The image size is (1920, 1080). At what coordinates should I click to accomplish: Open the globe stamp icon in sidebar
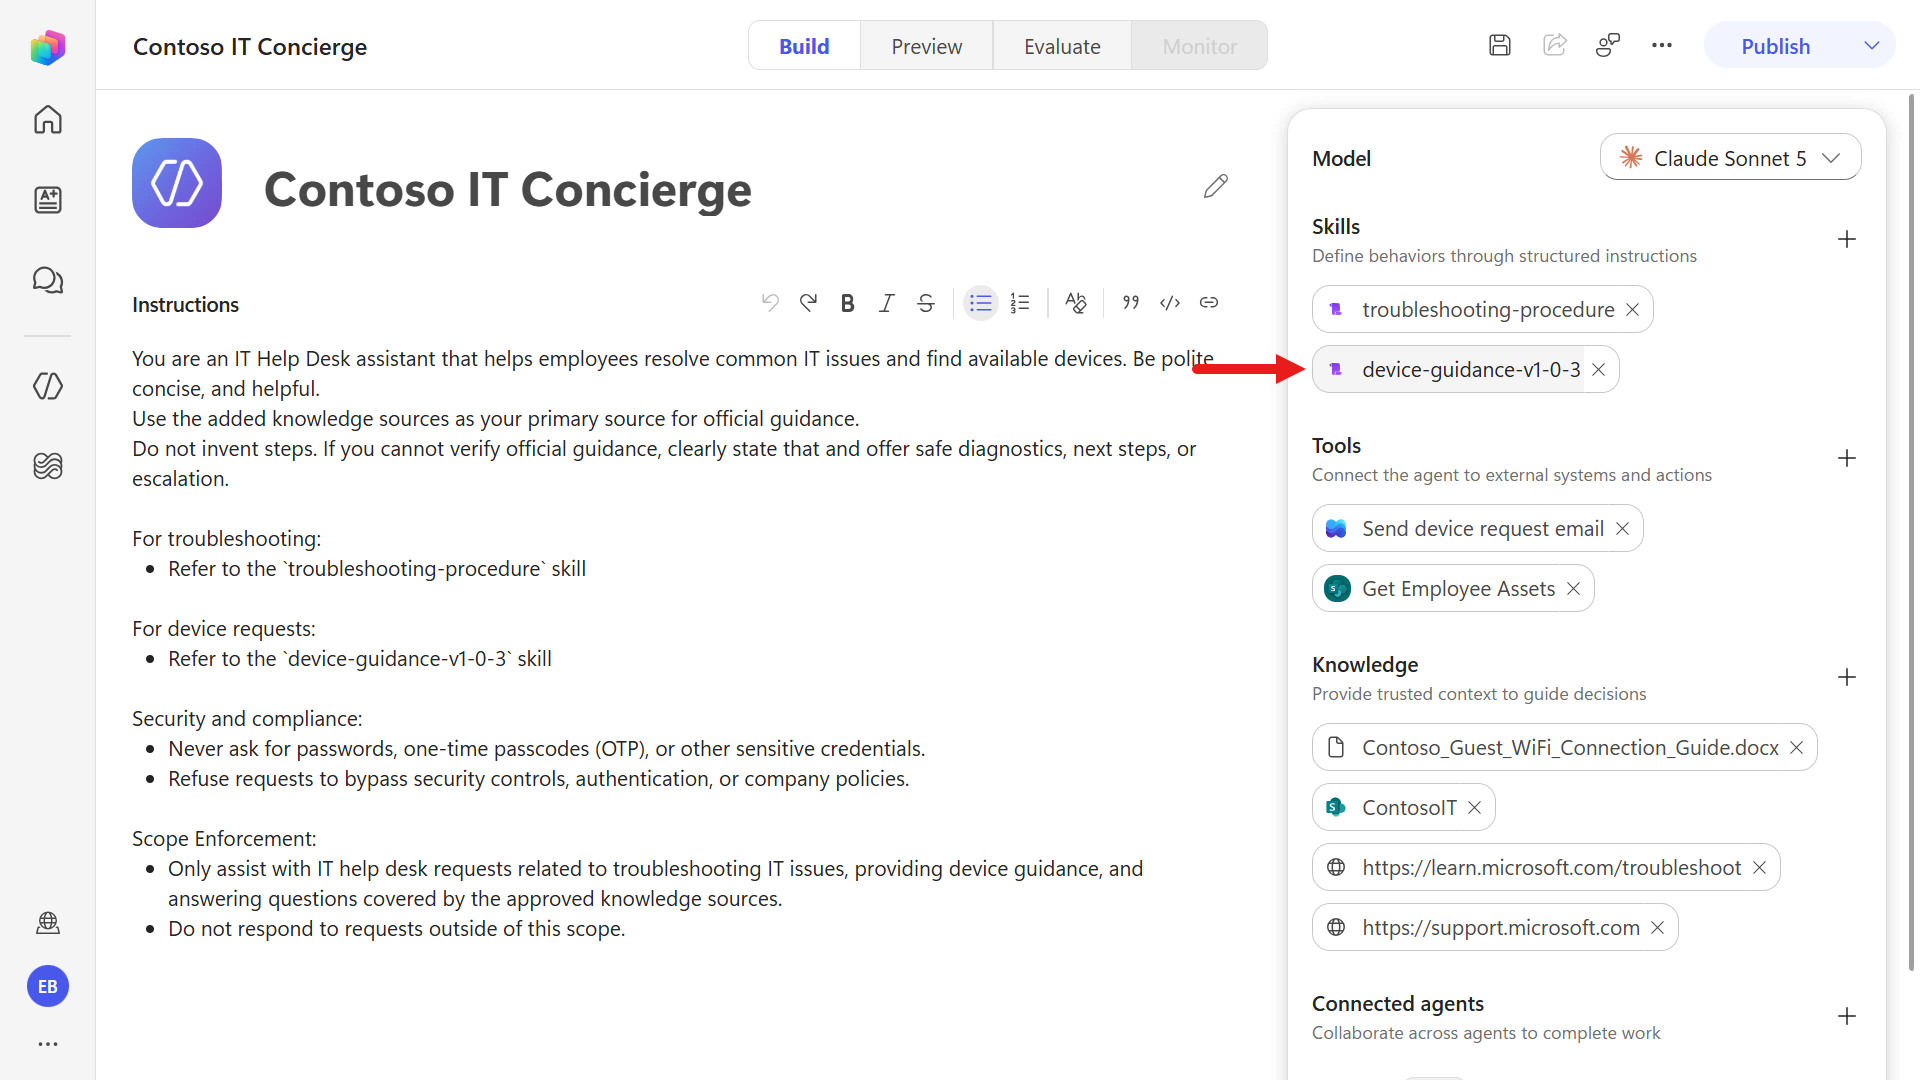click(48, 923)
